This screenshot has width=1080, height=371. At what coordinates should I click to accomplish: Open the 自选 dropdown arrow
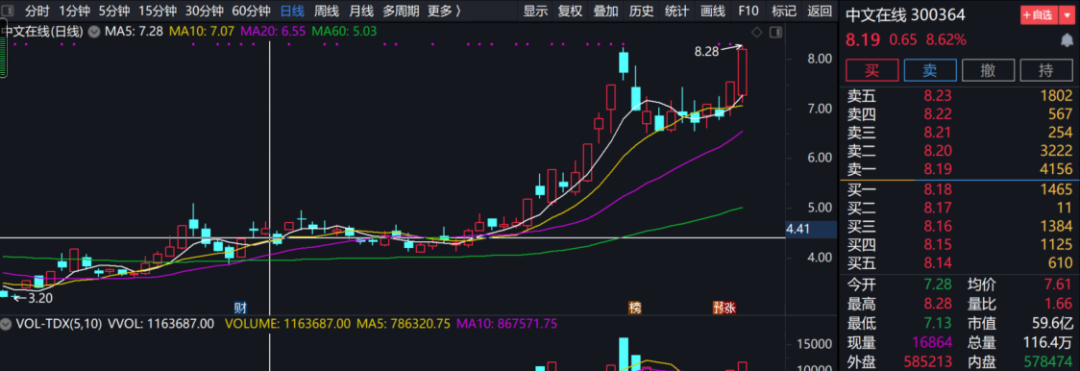(1068, 14)
